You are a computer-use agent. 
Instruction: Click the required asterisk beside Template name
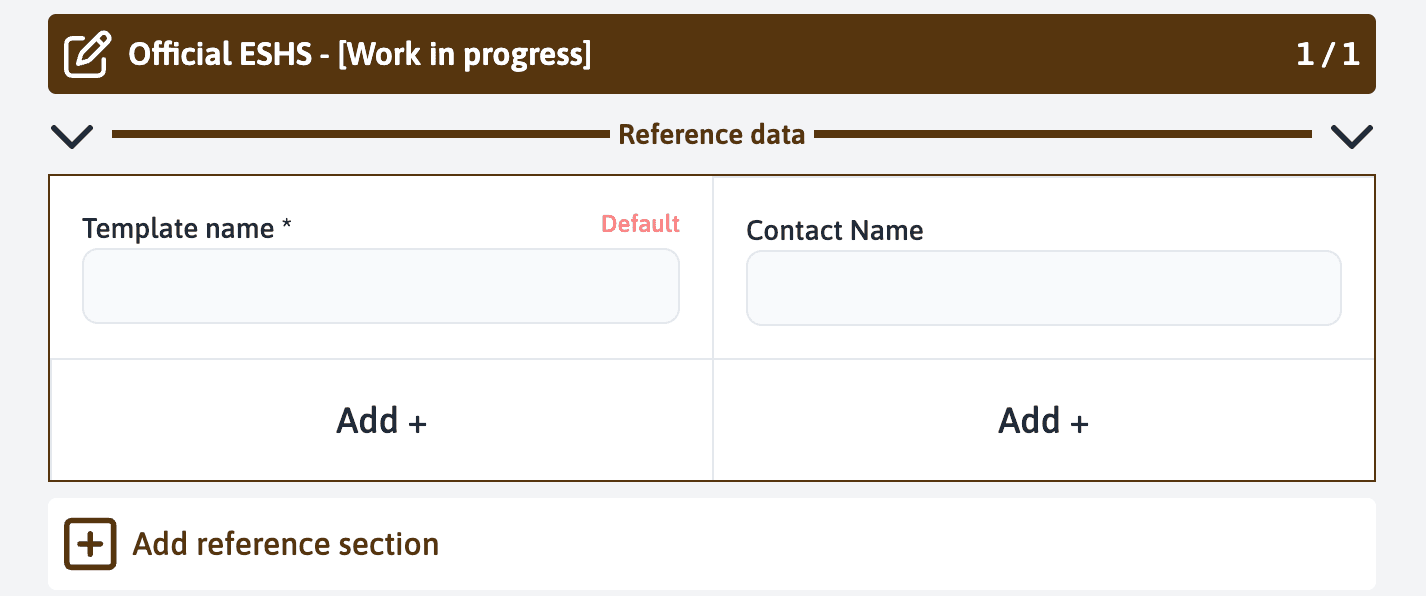tap(287, 227)
